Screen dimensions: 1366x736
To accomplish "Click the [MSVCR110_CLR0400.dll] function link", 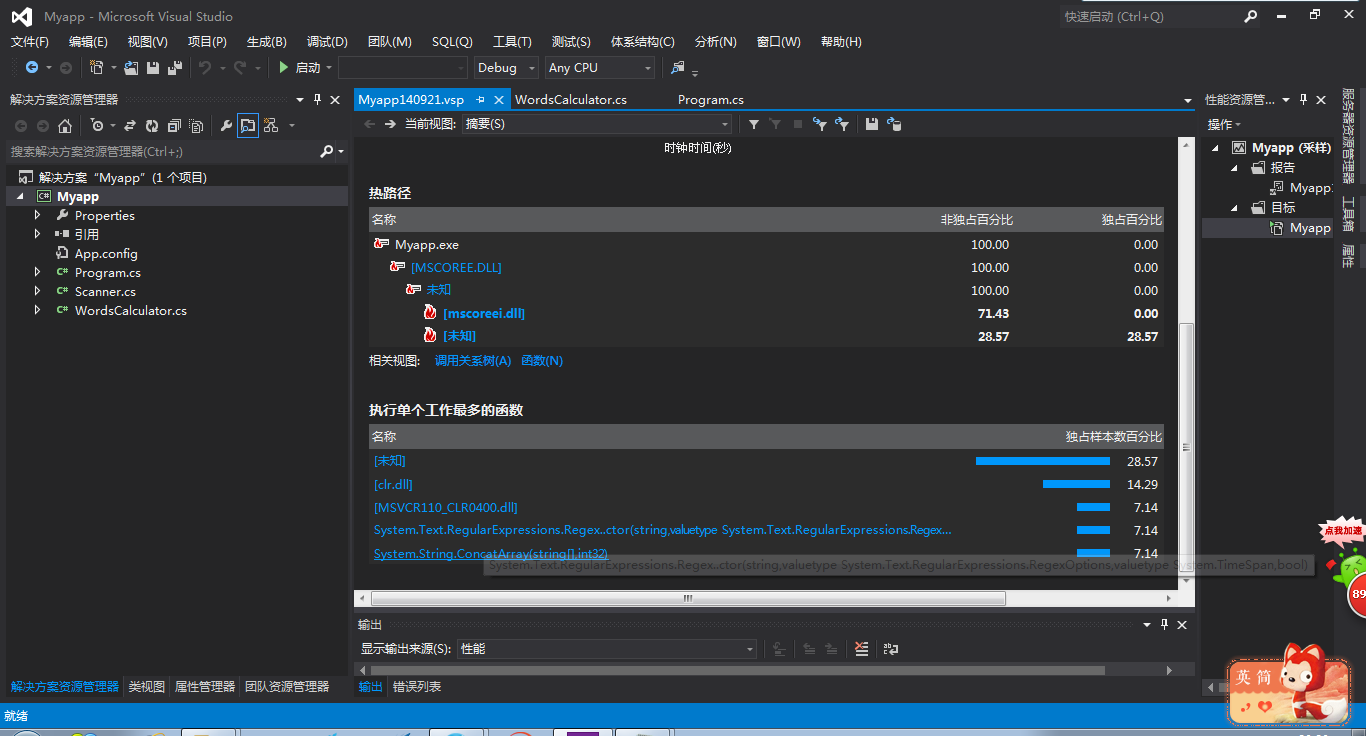I will tap(446, 507).
